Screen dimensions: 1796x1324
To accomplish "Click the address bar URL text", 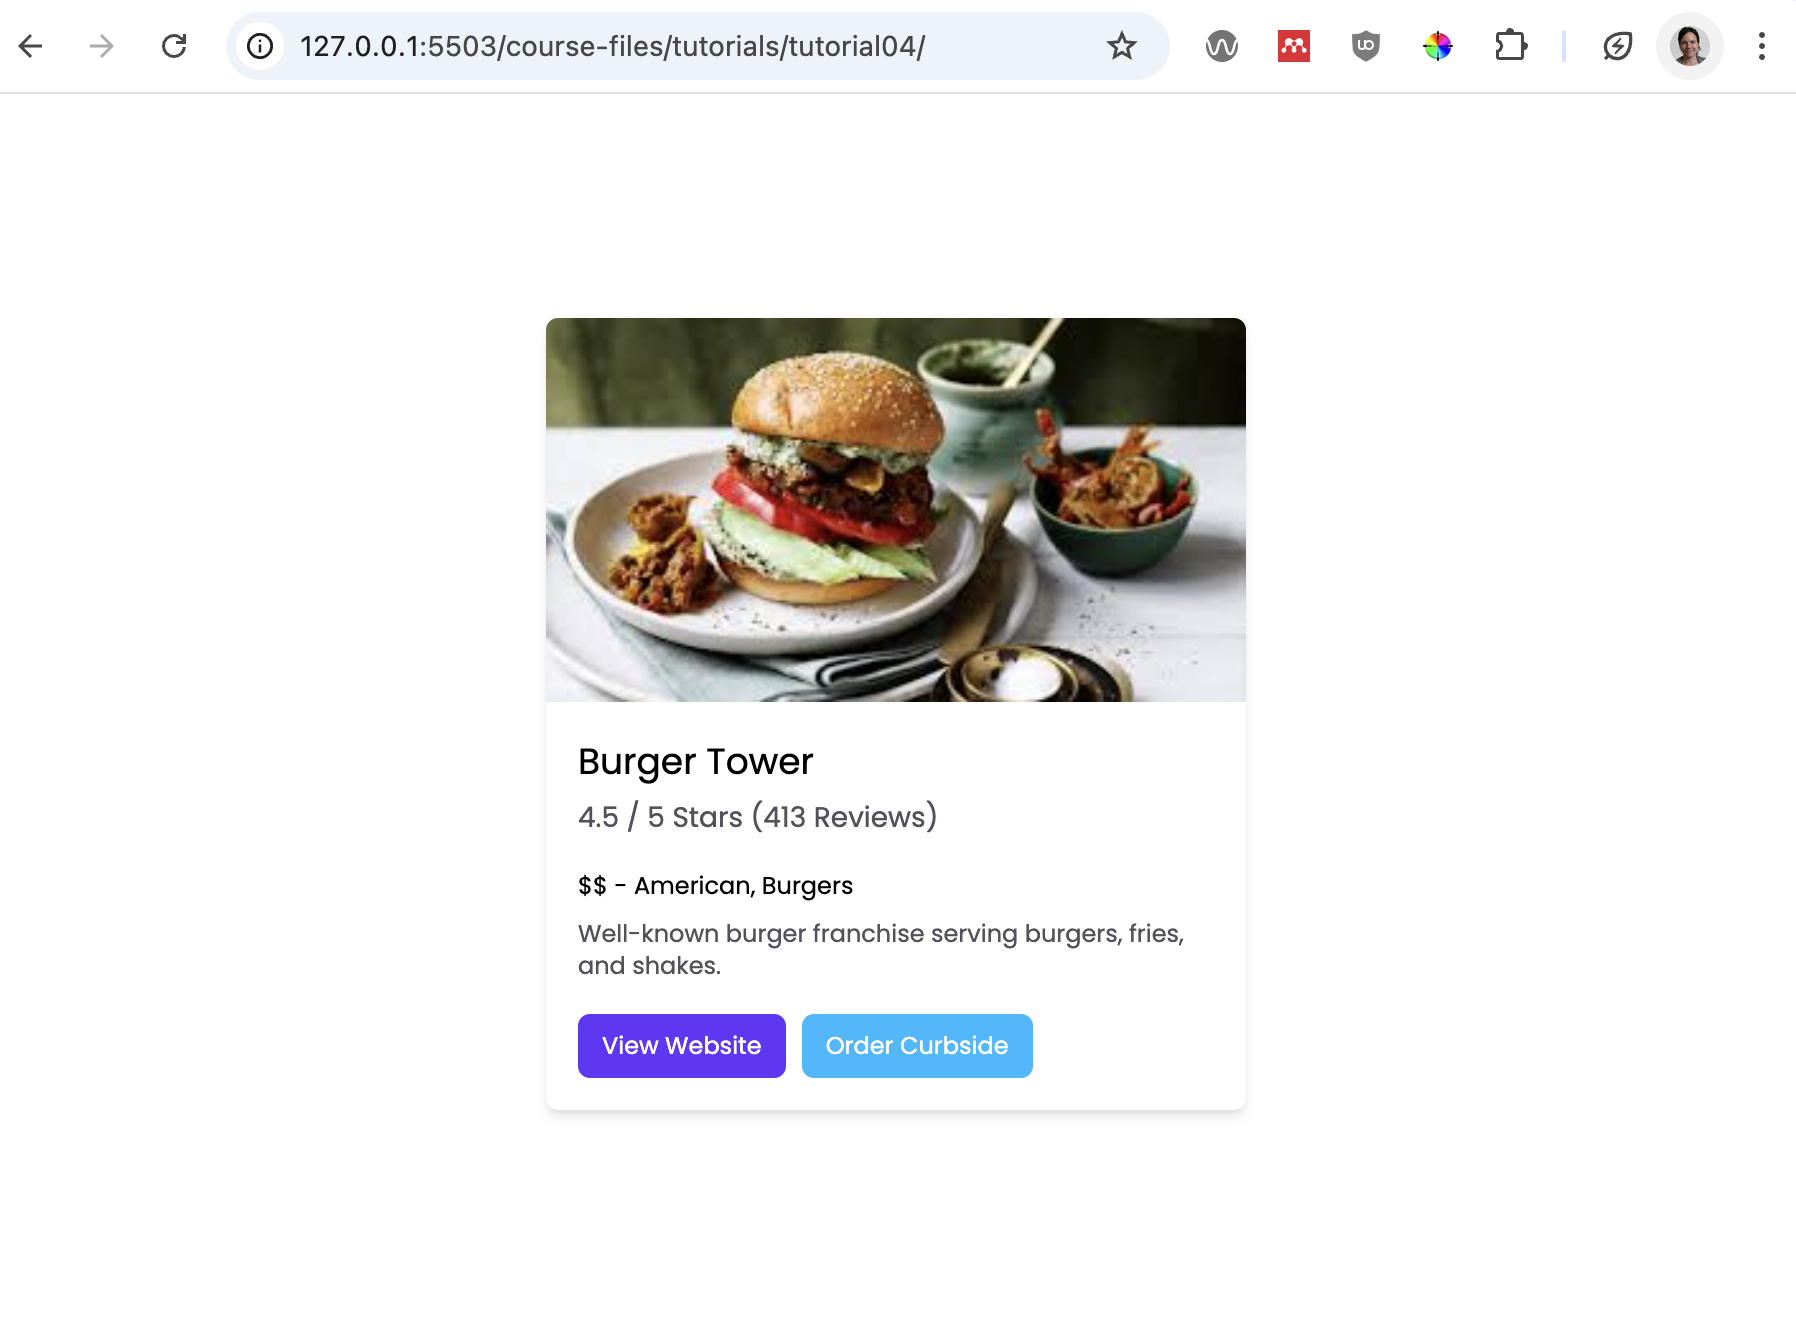I will point(613,46).
